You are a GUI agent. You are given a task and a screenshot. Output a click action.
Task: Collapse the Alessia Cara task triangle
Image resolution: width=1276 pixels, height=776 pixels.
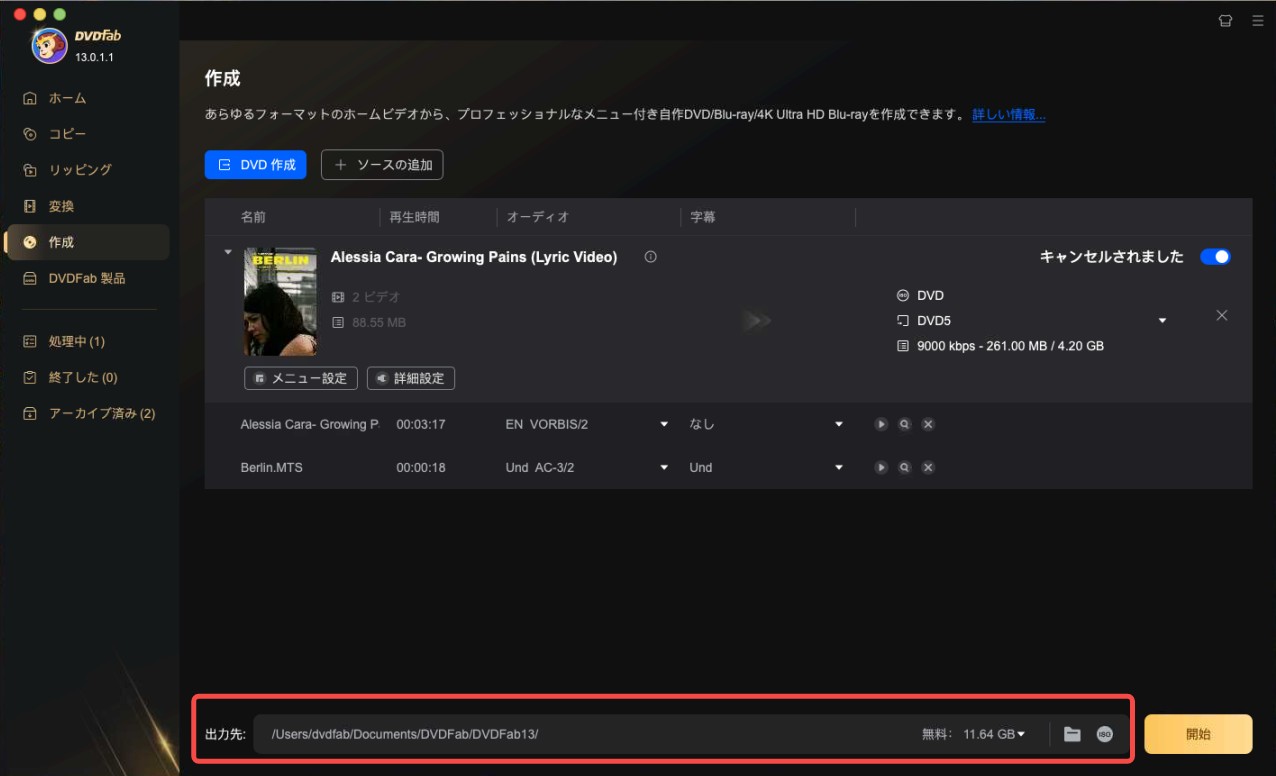point(228,252)
